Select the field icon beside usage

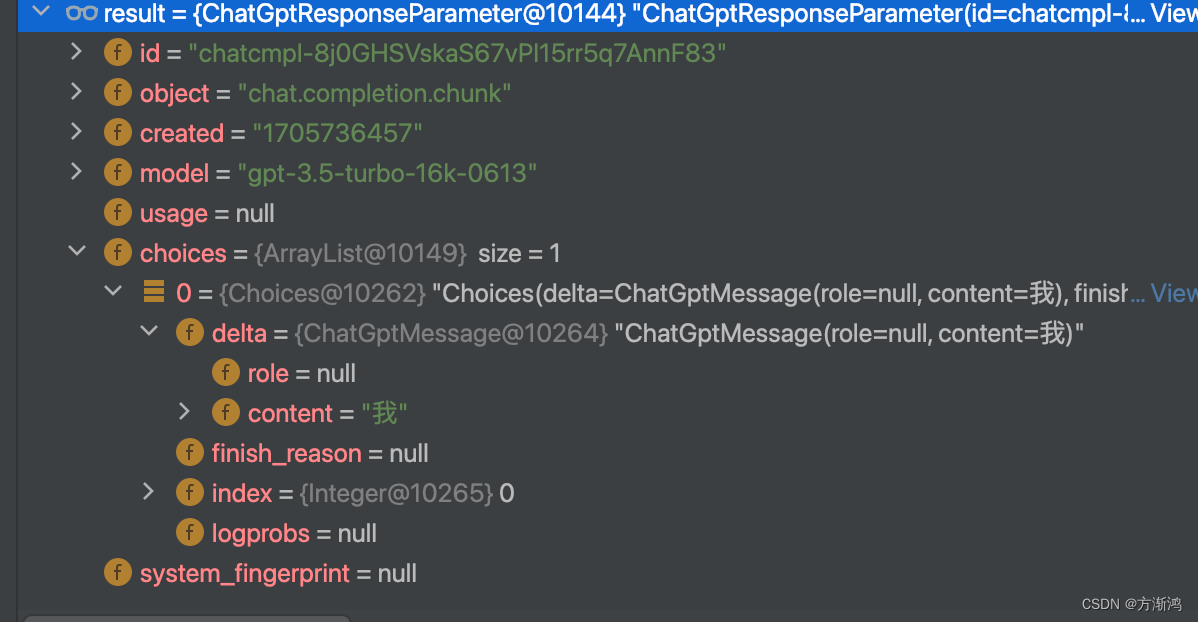pyautogui.click(x=118, y=212)
